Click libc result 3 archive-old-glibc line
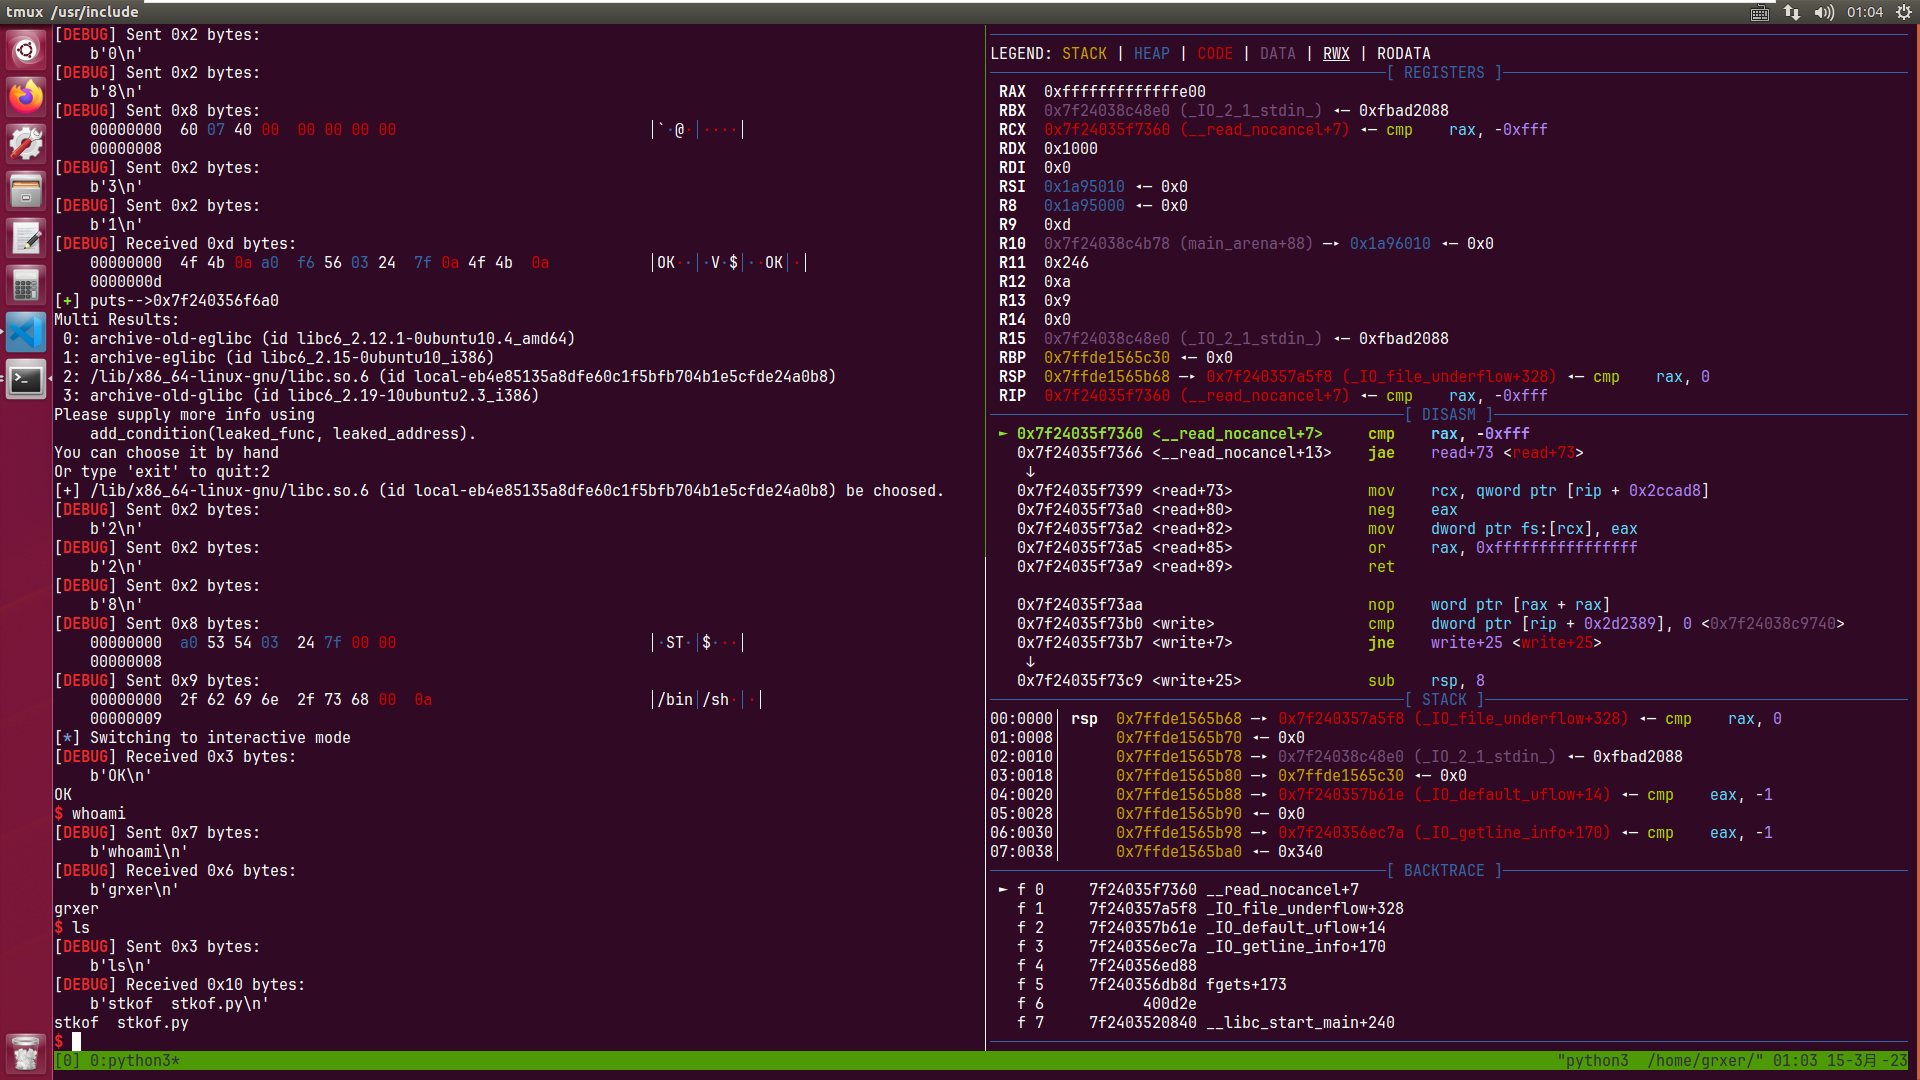This screenshot has width=1920, height=1080. tap(301, 396)
